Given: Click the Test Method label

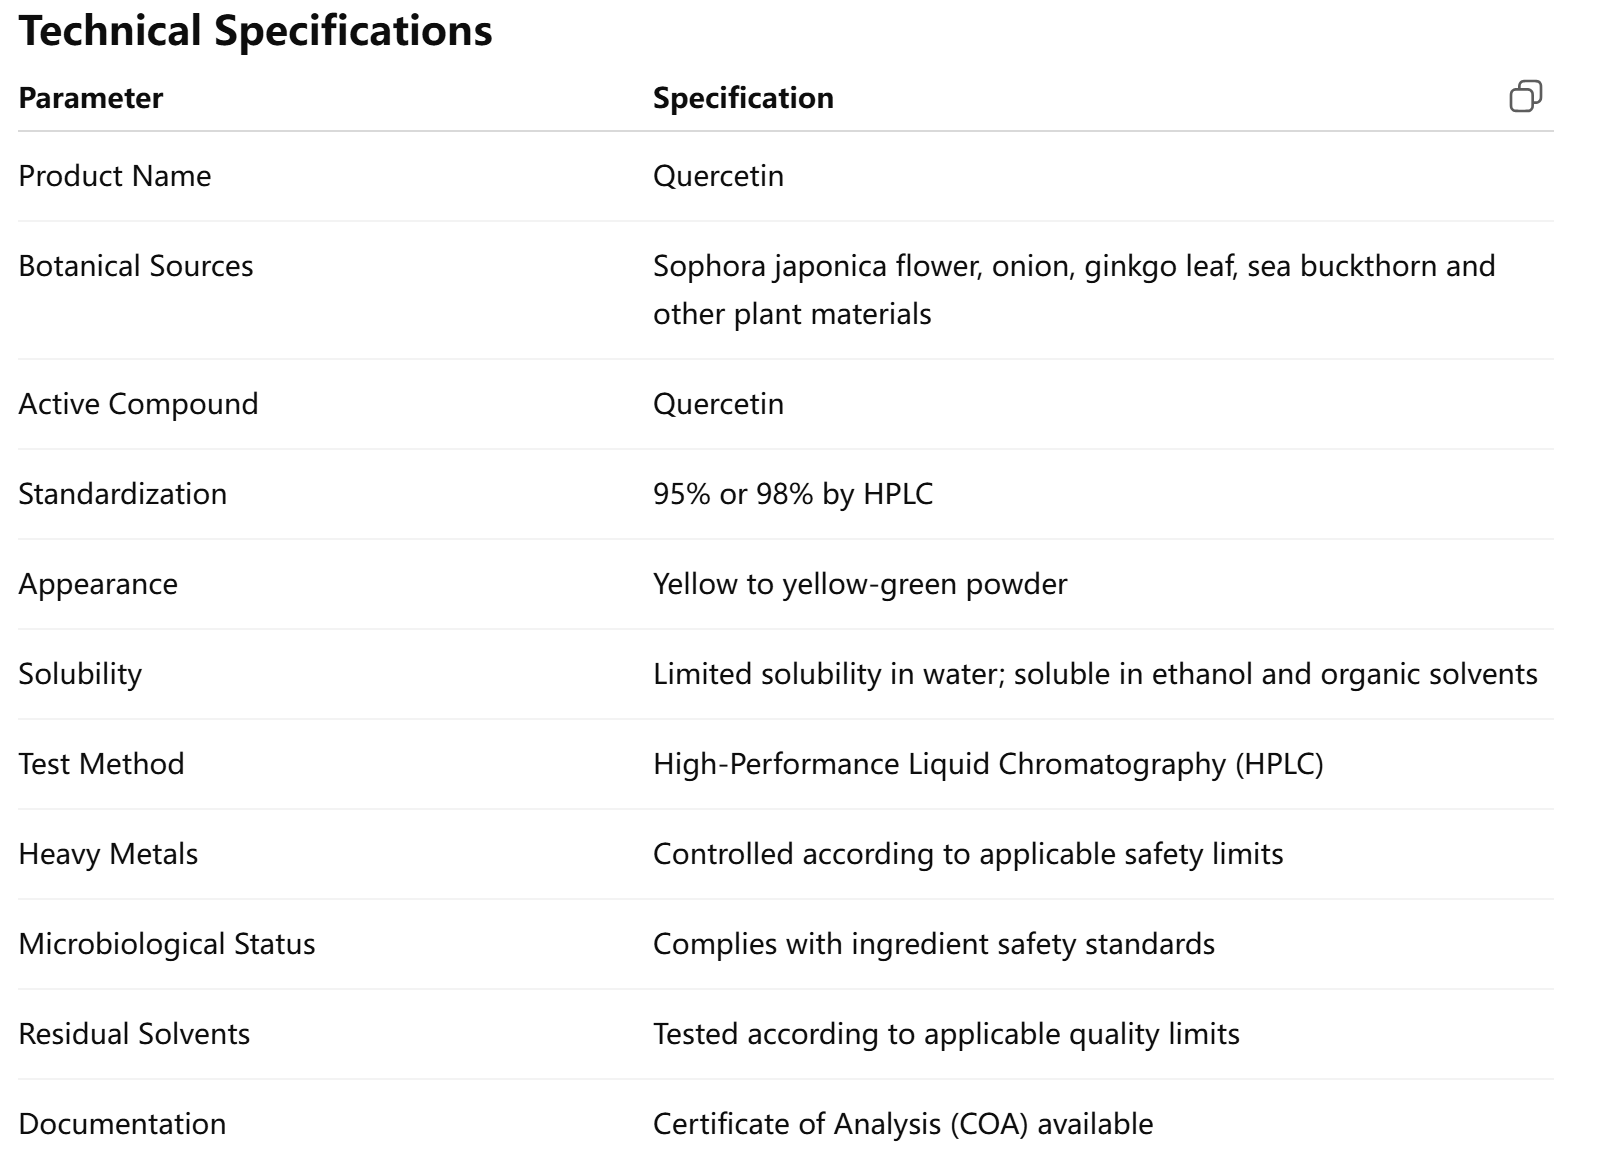Looking at the screenshot, I should click(101, 764).
